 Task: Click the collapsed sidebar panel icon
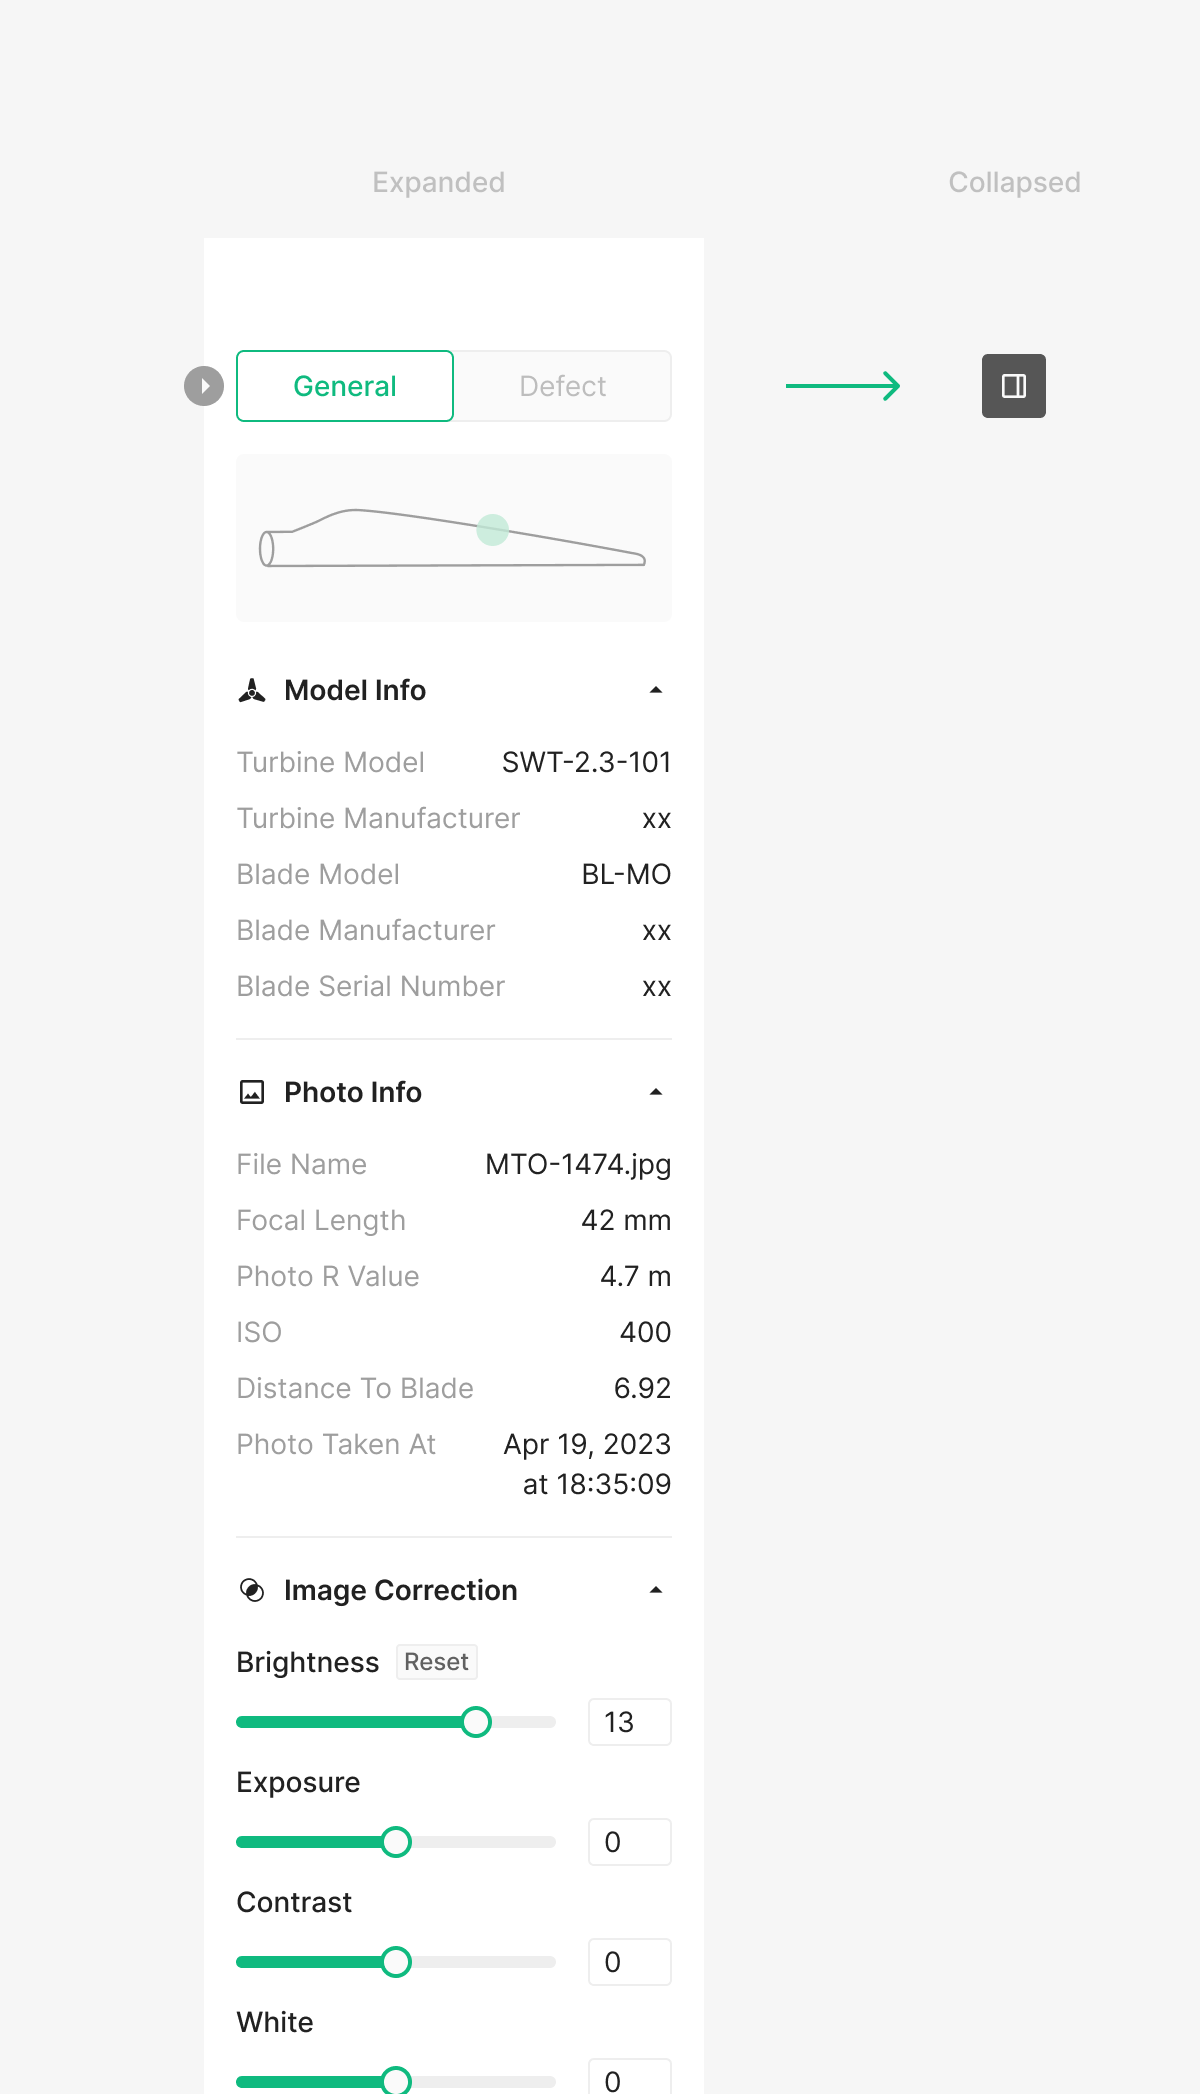[1013, 386]
